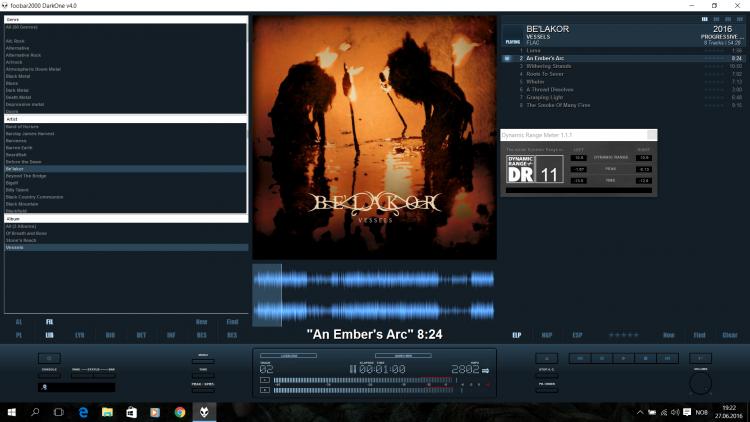Select track 5 Whelm
The image size is (750, 422).
(623, 81)
